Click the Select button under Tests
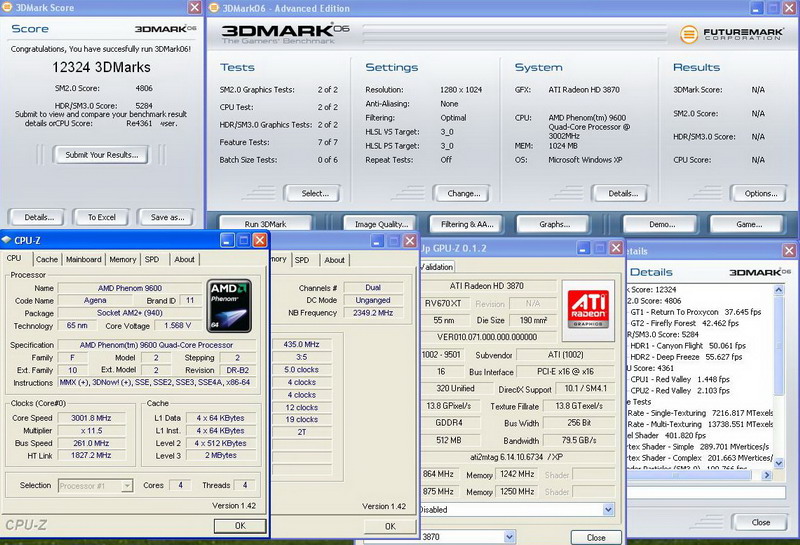 click(313, 193)
